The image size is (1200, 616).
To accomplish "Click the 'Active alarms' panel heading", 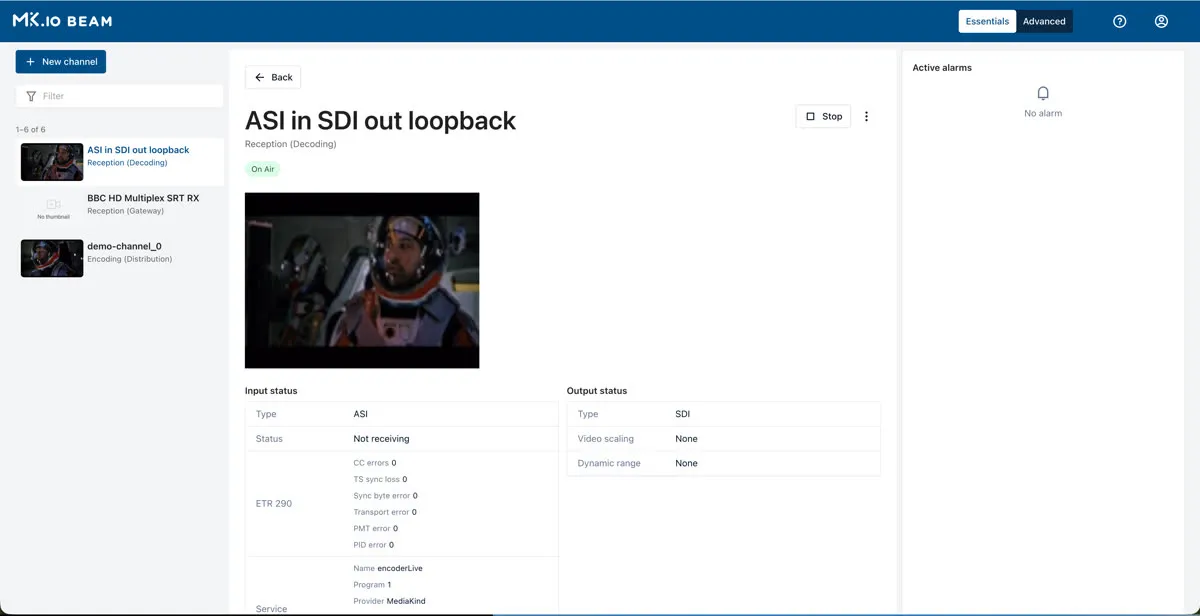I will click(x=942, y=68).
